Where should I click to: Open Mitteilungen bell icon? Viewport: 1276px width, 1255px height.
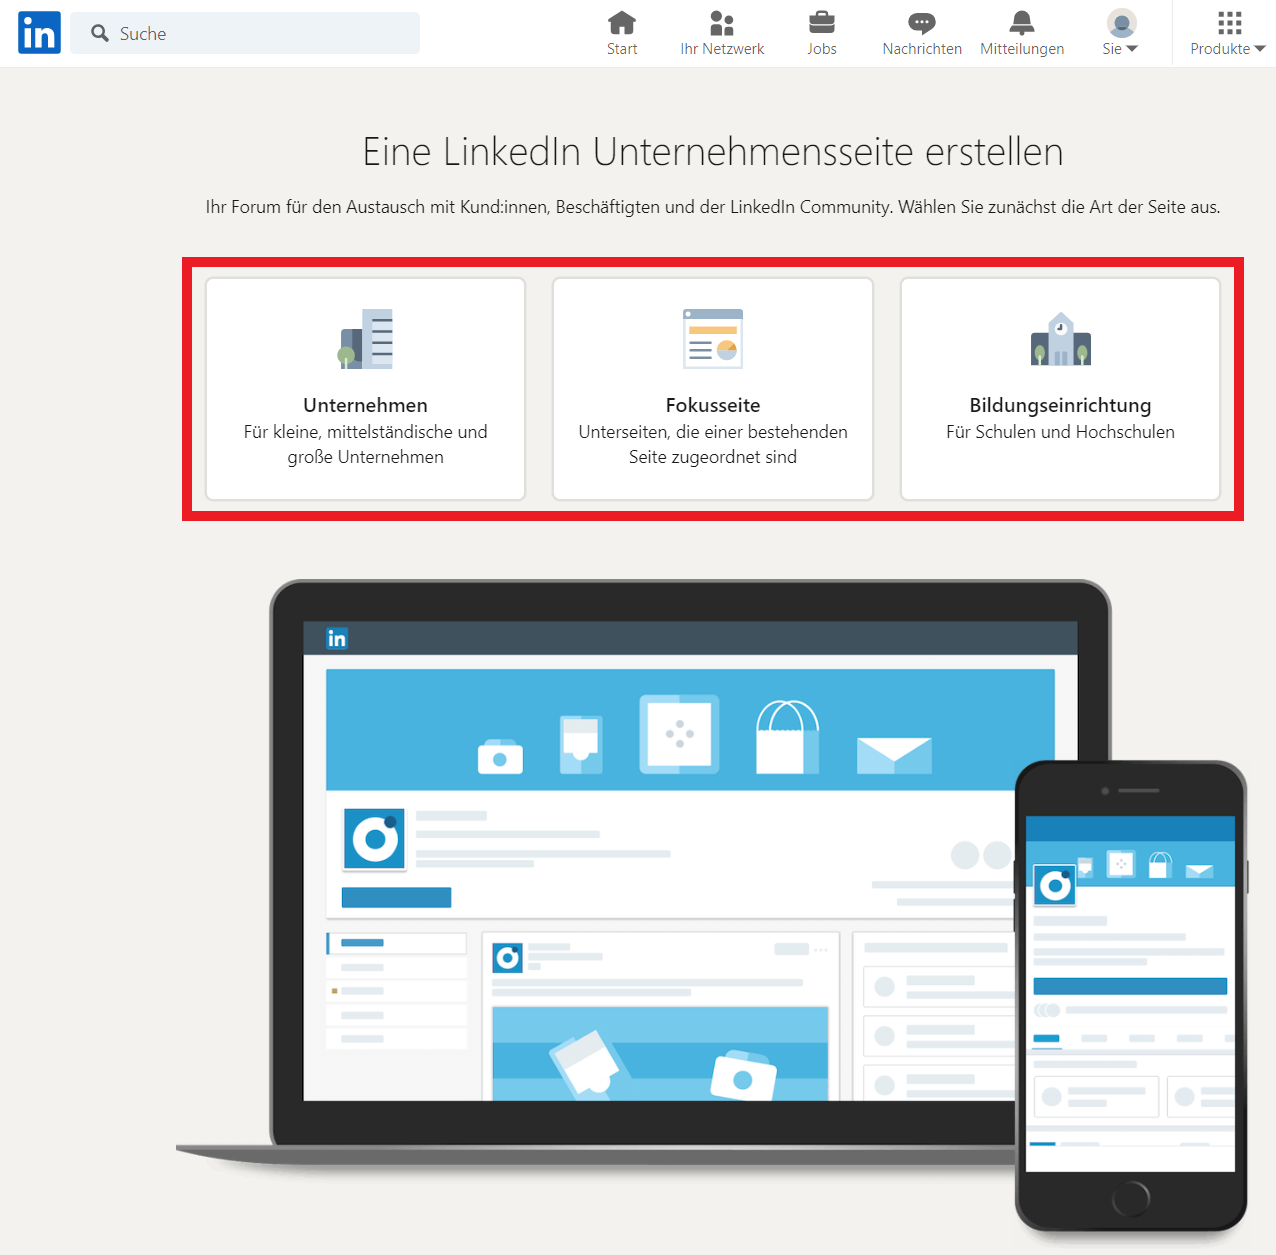click(1022, 23)
